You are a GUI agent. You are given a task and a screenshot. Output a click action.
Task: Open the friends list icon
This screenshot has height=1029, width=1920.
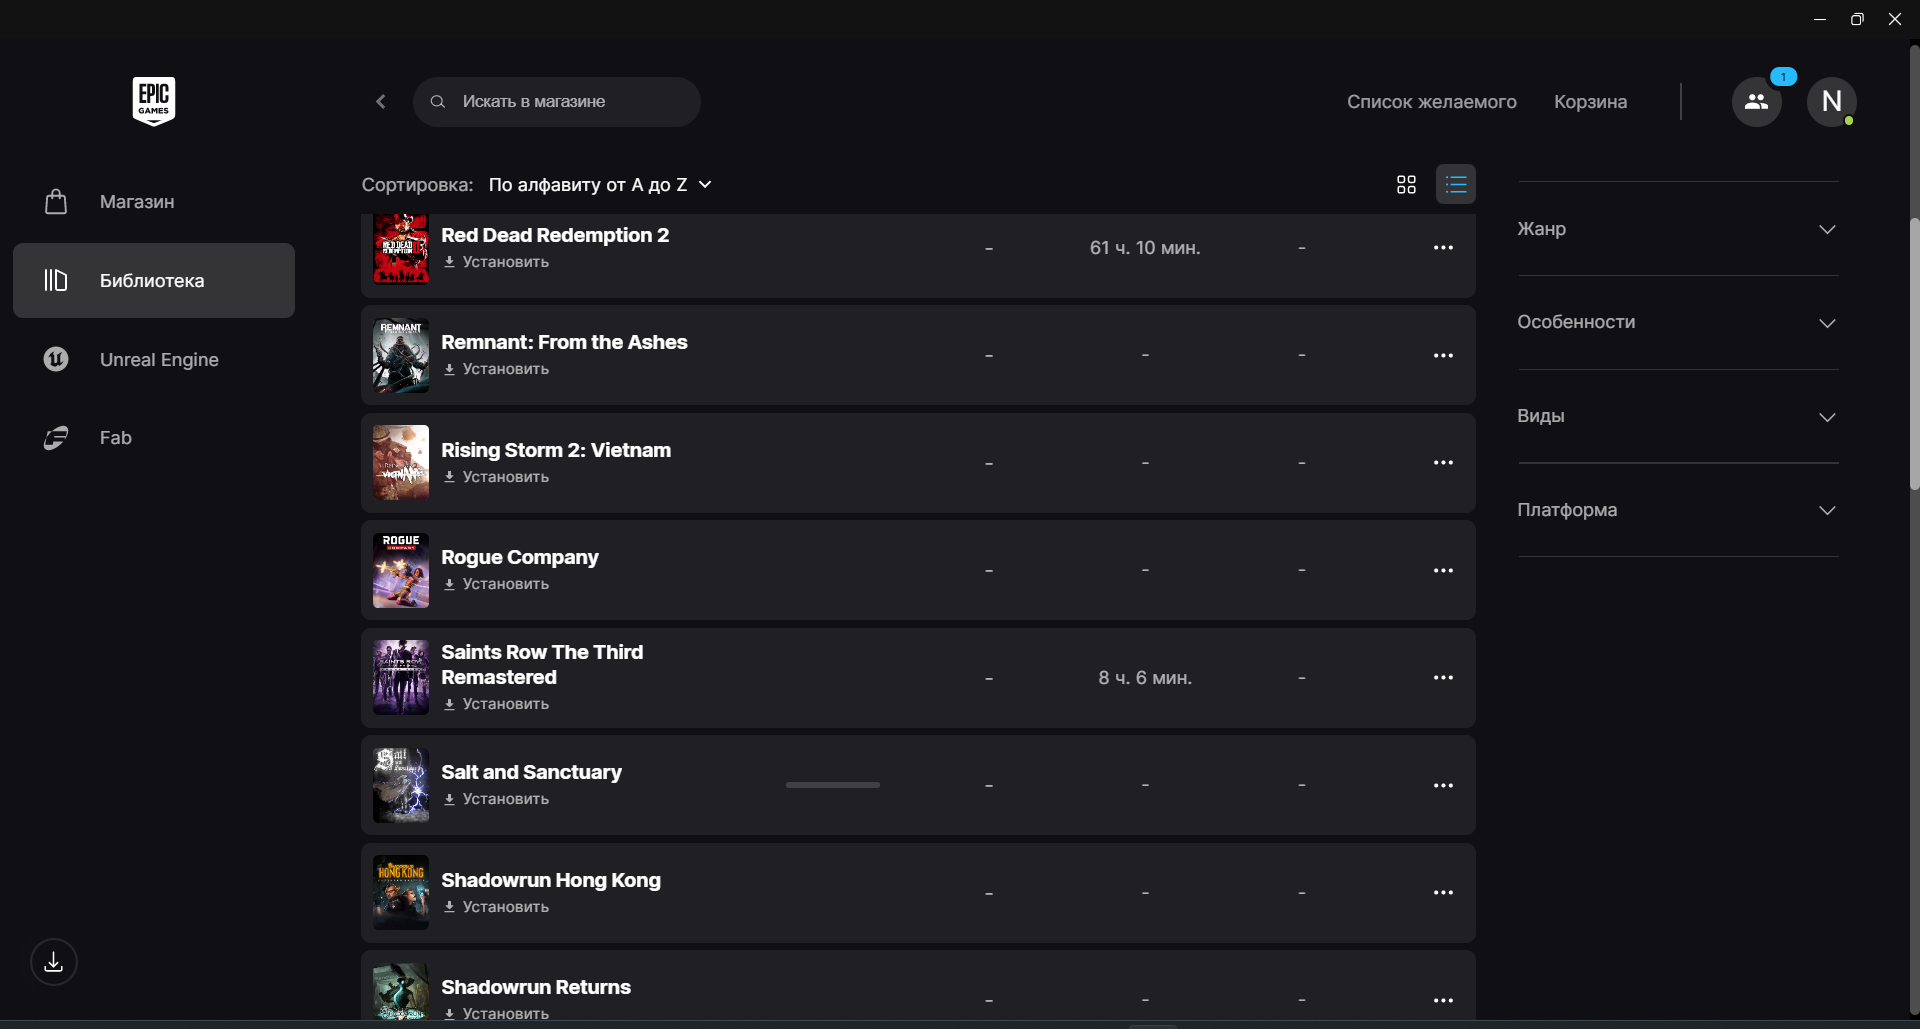[1756, 102]
